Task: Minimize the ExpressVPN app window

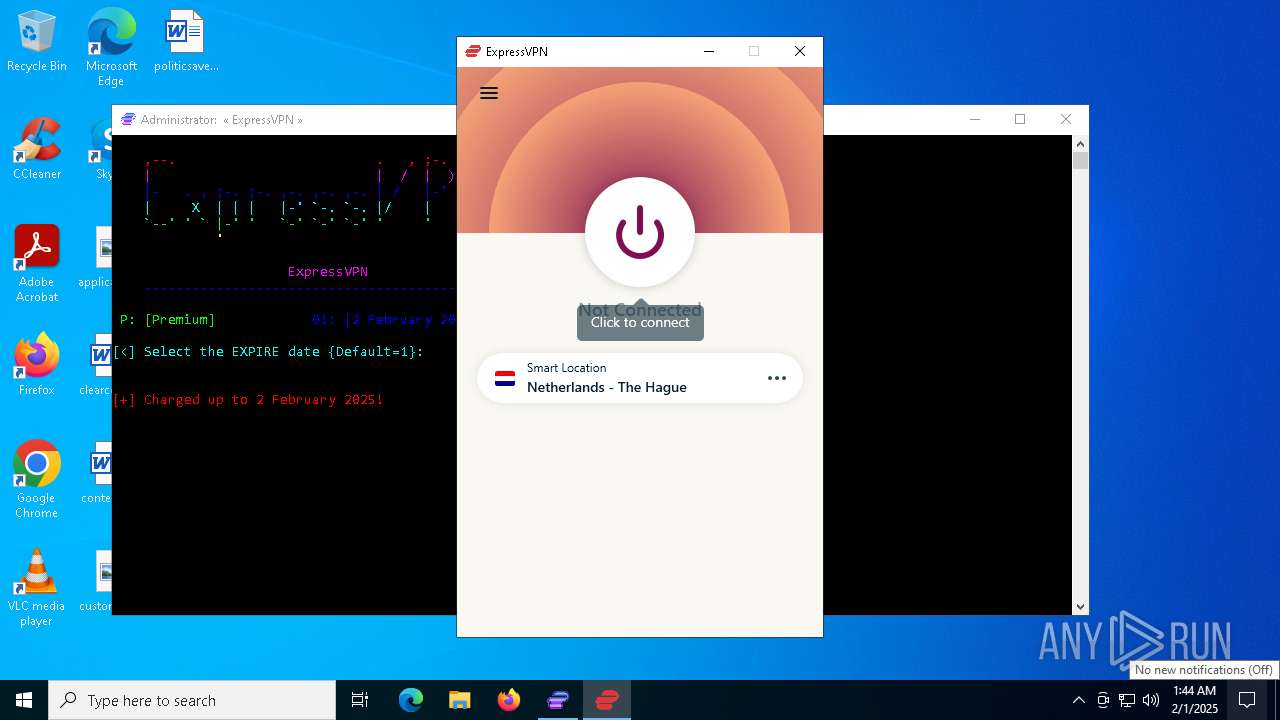Action: (x=709, y=52)
